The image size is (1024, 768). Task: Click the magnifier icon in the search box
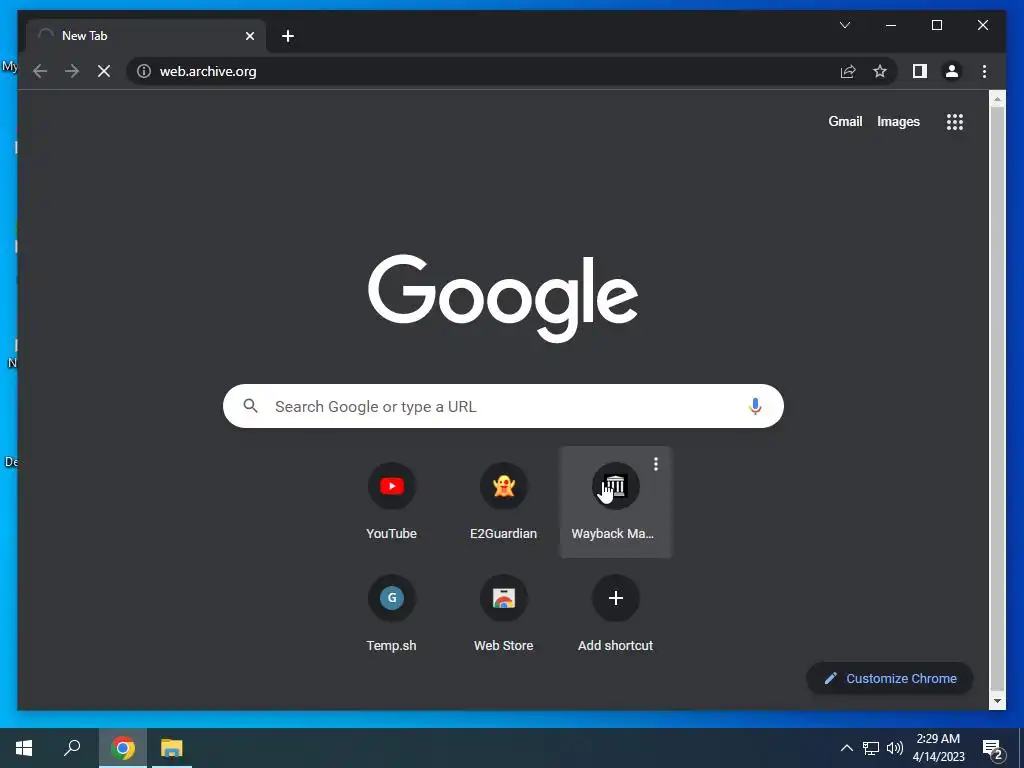(251, 406)
